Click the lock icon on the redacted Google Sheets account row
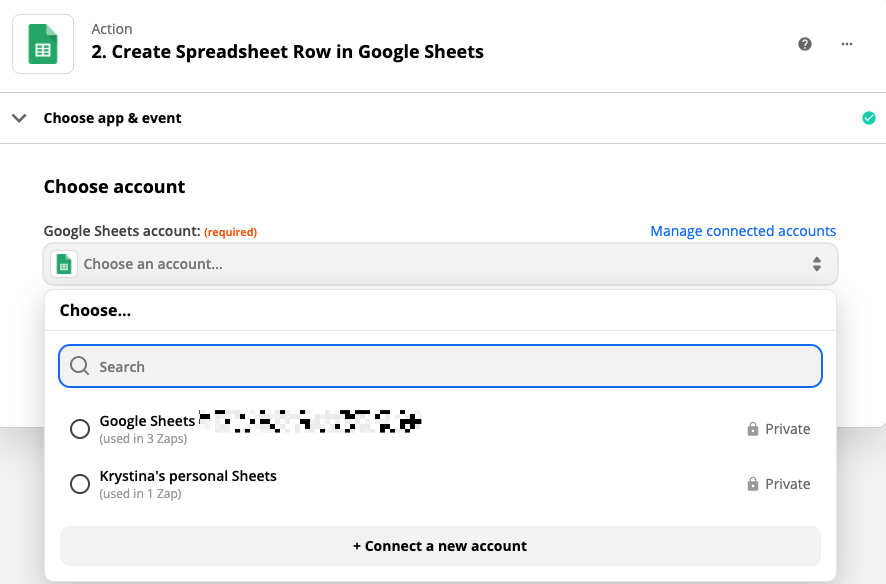This screenshot has width=886, height=584. coord(753,429)
